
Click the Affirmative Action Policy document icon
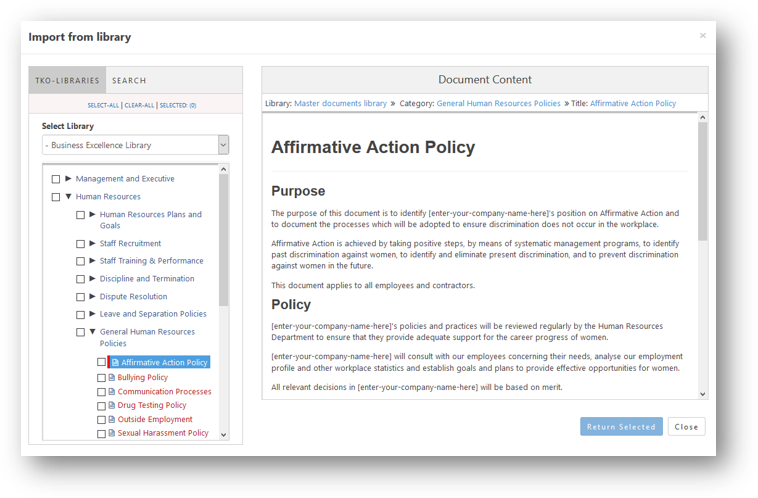click(x=116, y=362)
